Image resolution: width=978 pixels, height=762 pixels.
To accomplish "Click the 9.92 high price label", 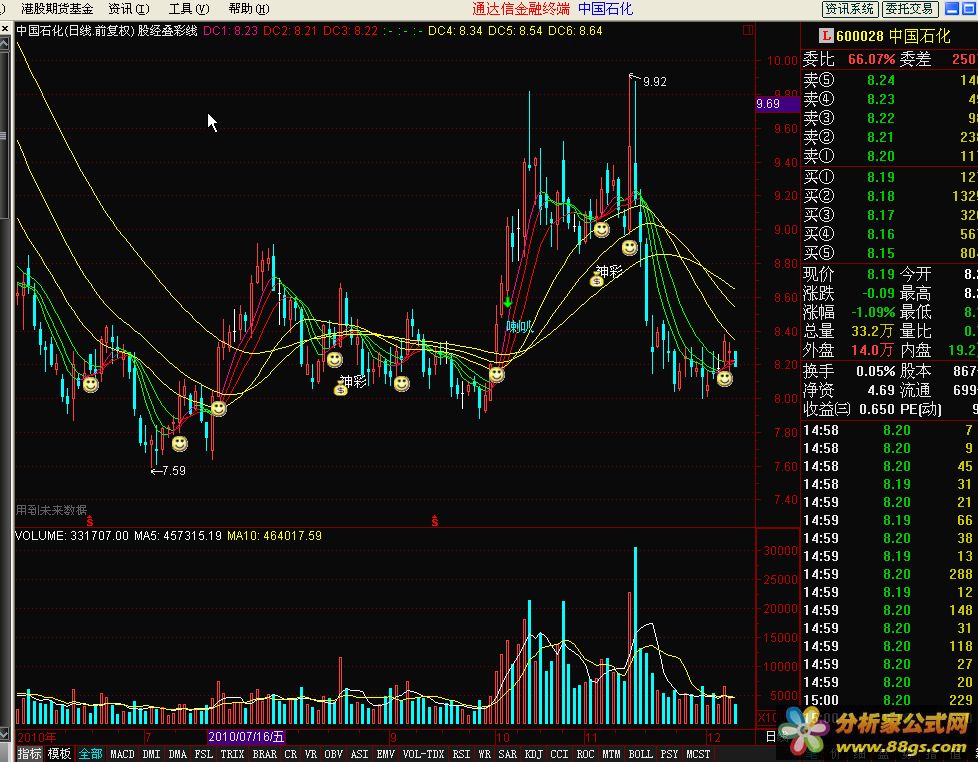I will pyautogui.click(x=654, y=82).
